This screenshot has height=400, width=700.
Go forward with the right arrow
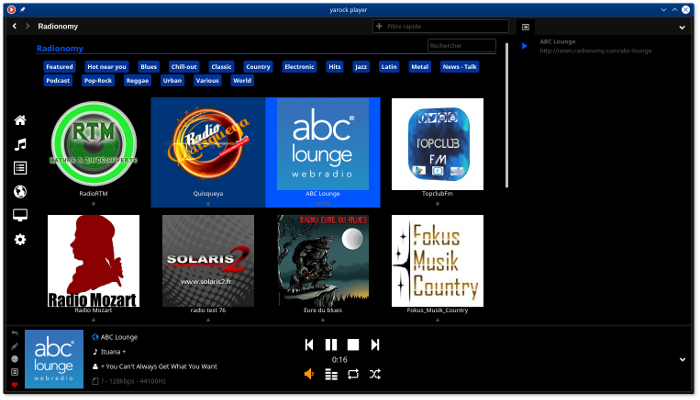click(28, 26)
